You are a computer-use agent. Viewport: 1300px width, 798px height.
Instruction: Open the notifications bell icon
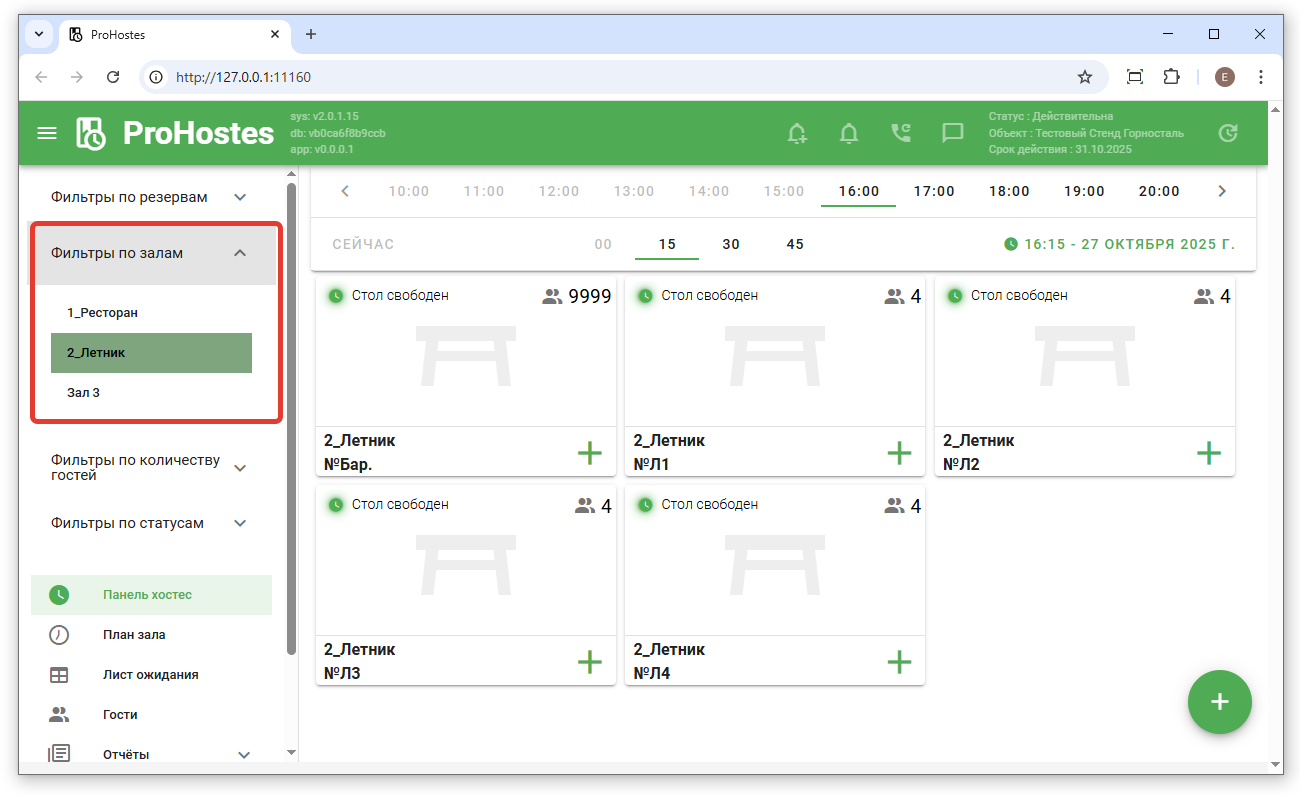click(849, 133)
